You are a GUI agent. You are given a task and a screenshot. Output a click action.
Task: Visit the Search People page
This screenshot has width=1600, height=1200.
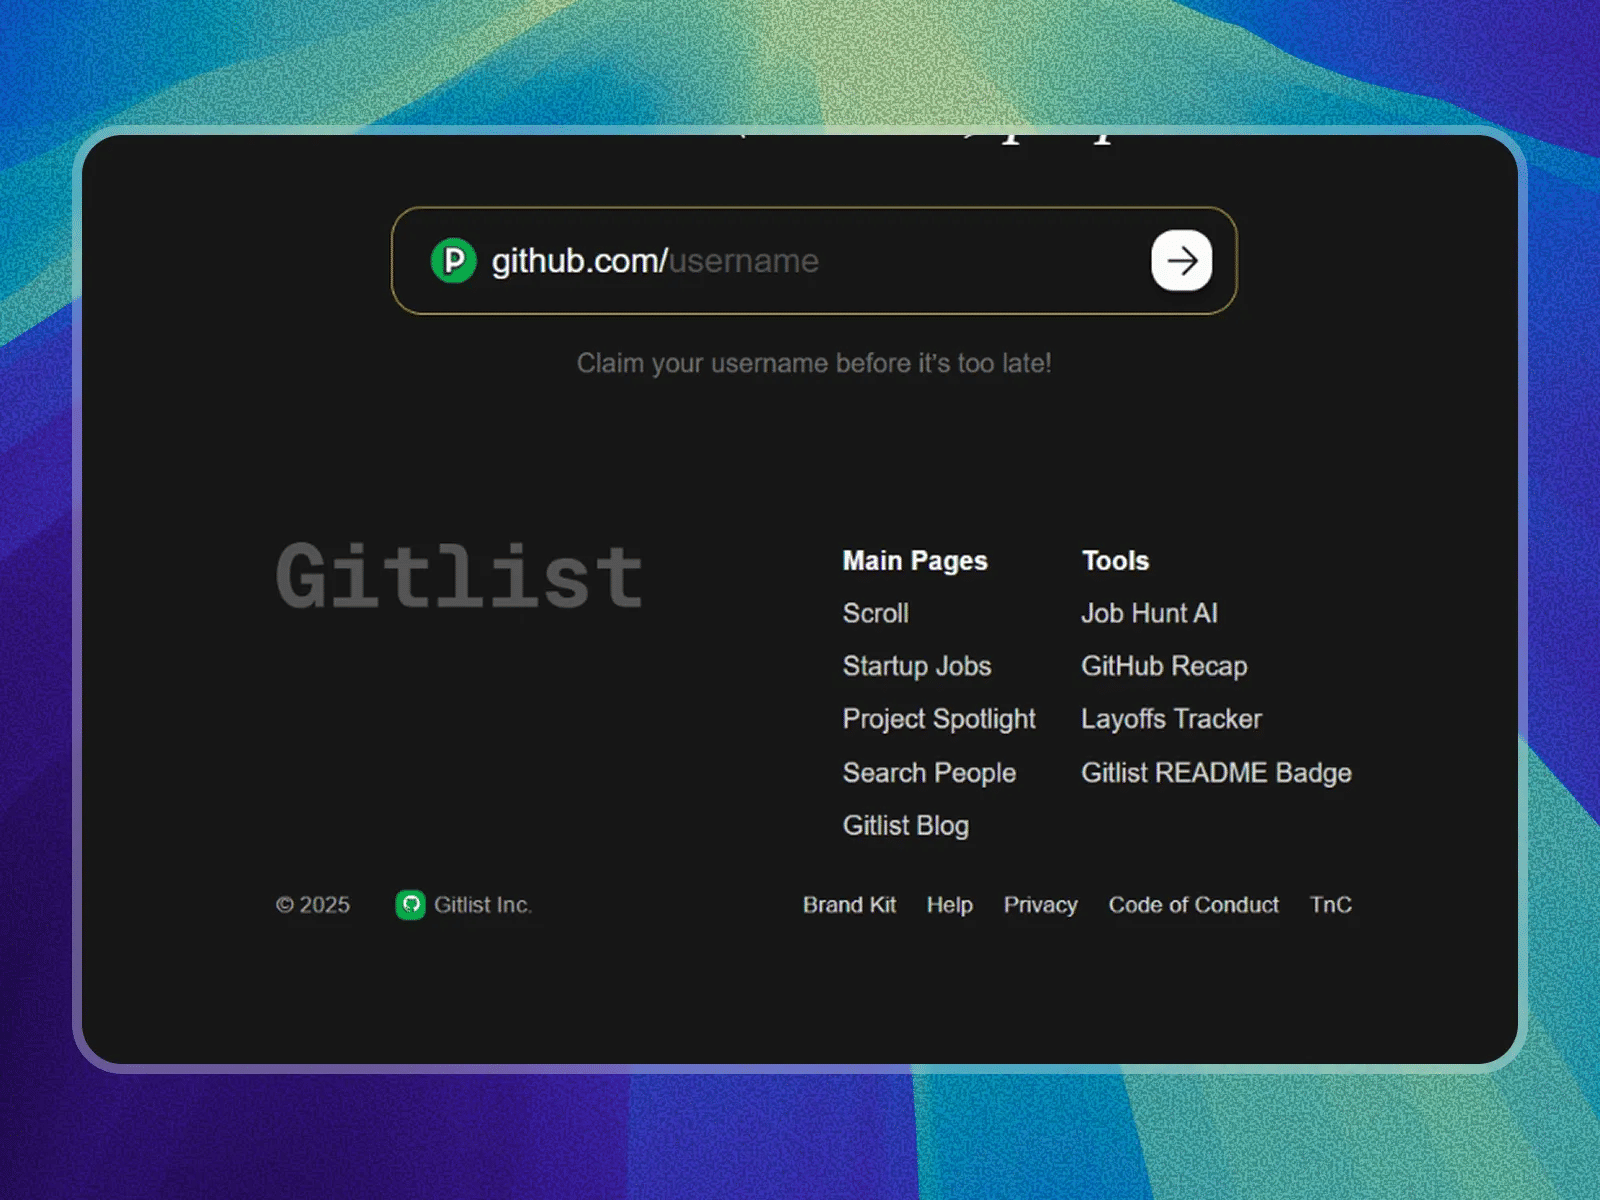coord(929,773)
